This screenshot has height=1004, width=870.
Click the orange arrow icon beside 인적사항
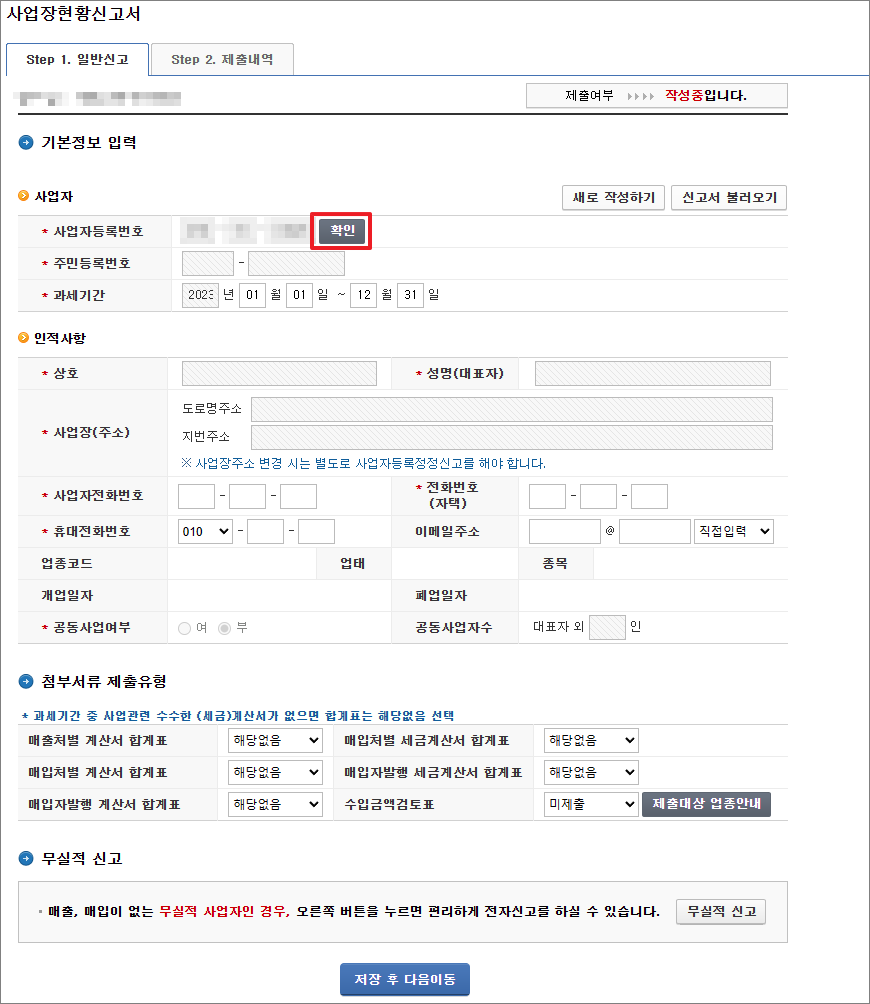24,338
